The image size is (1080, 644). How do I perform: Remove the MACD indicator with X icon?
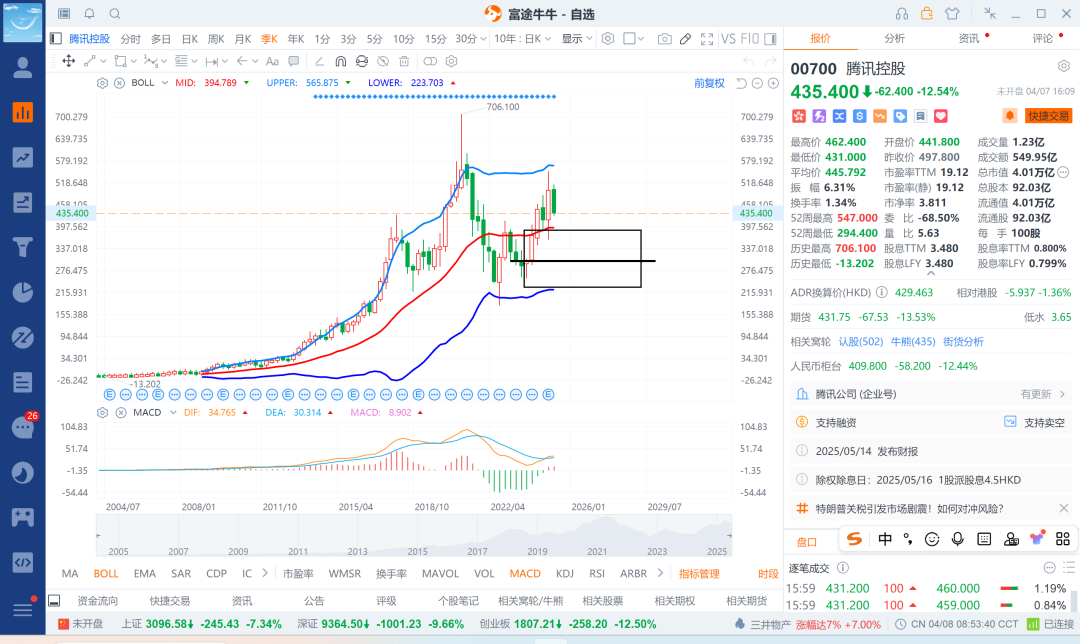121,413
